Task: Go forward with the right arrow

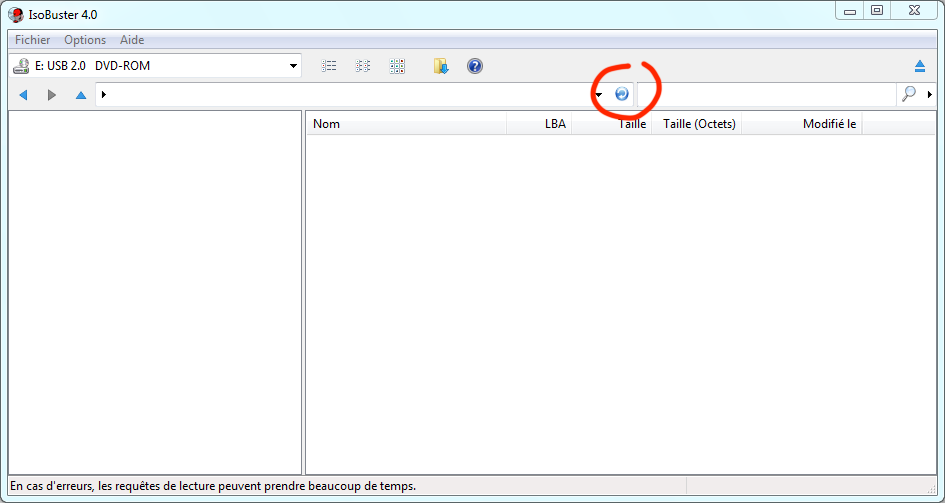Action: (x=52, y=95)
